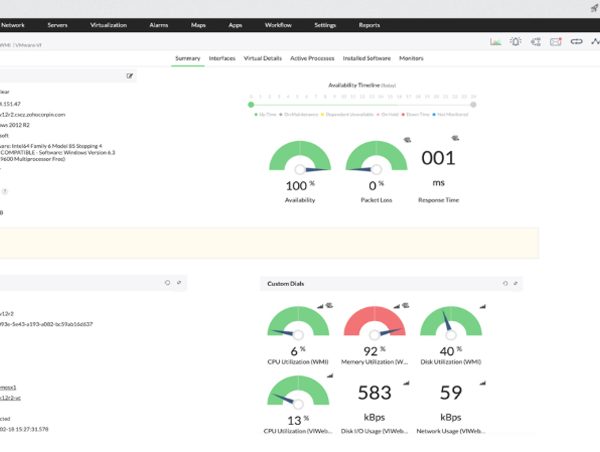Open the Servers menu
600x452 pixels.
(x=57, y=25)
